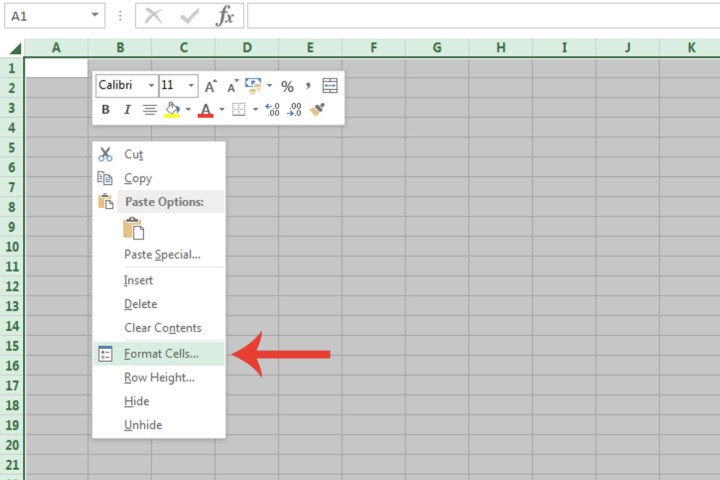720x480 pixels.
Task: Click the Increase Decimal icon
Action: point(272,110)
